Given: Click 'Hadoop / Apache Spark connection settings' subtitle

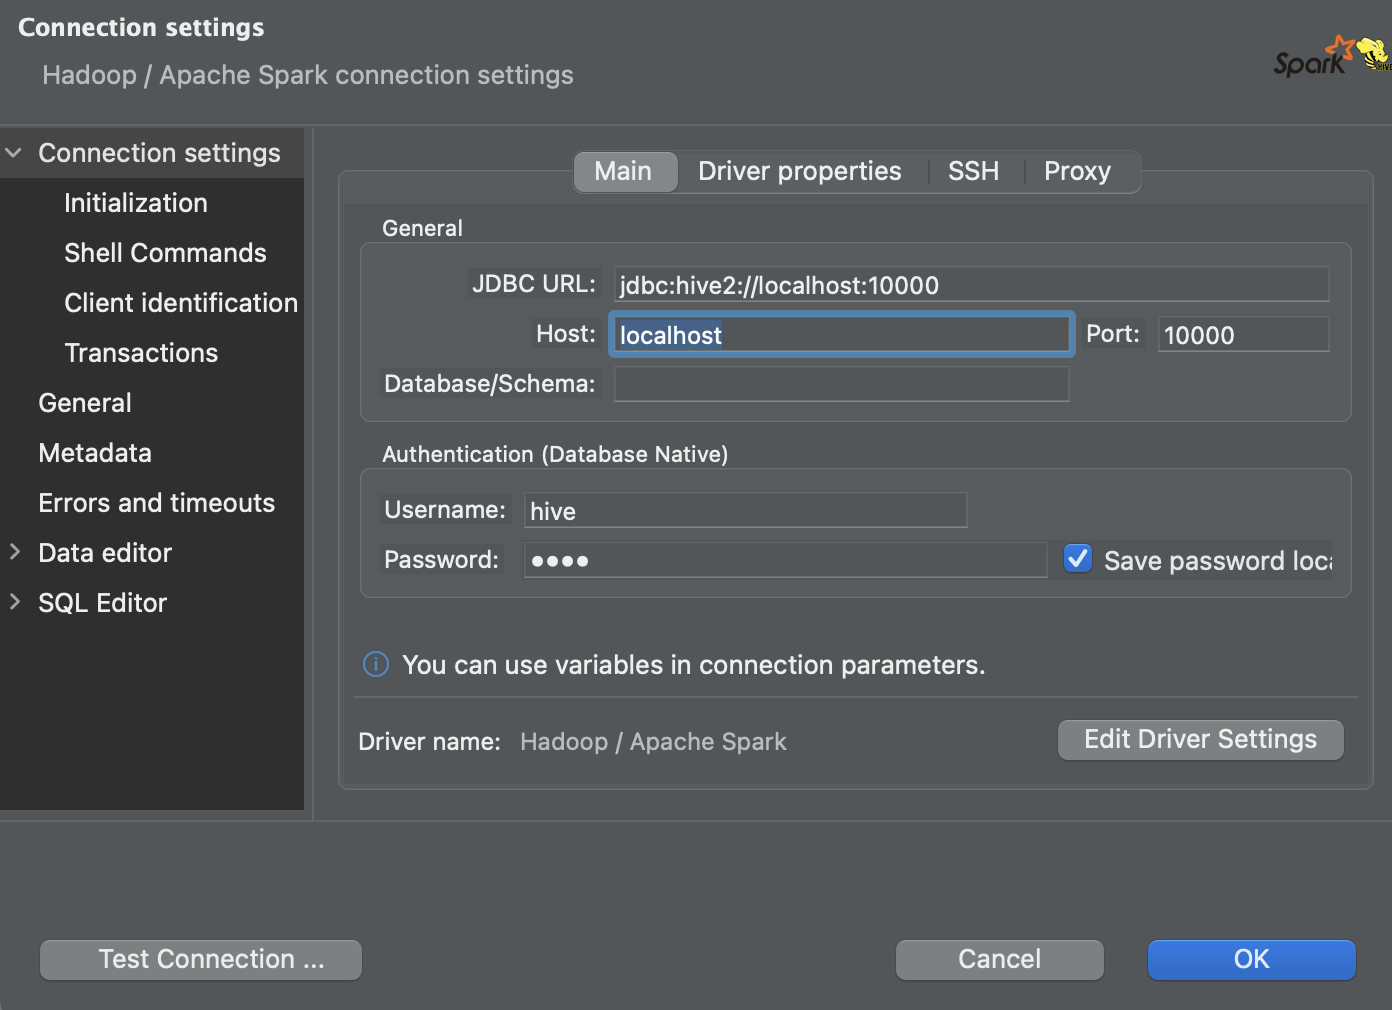Looking at the screenshot, I should (x=308, y=75).
